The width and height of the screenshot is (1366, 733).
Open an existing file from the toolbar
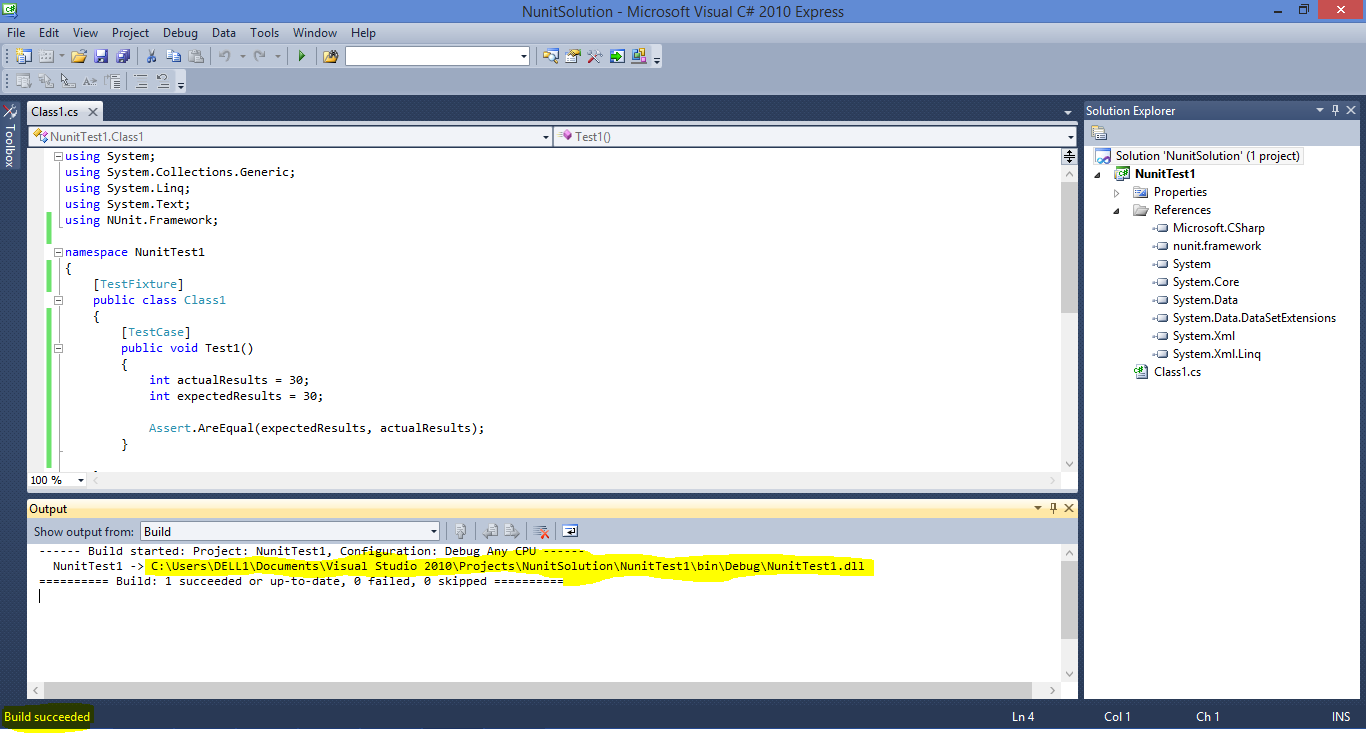pos(78,56)
